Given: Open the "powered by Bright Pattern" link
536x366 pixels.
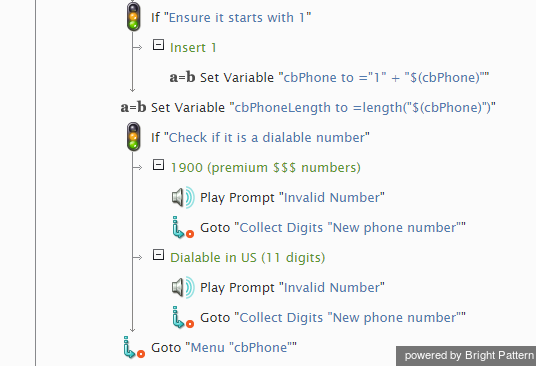Looking at the screenshot, I should 469,356.
